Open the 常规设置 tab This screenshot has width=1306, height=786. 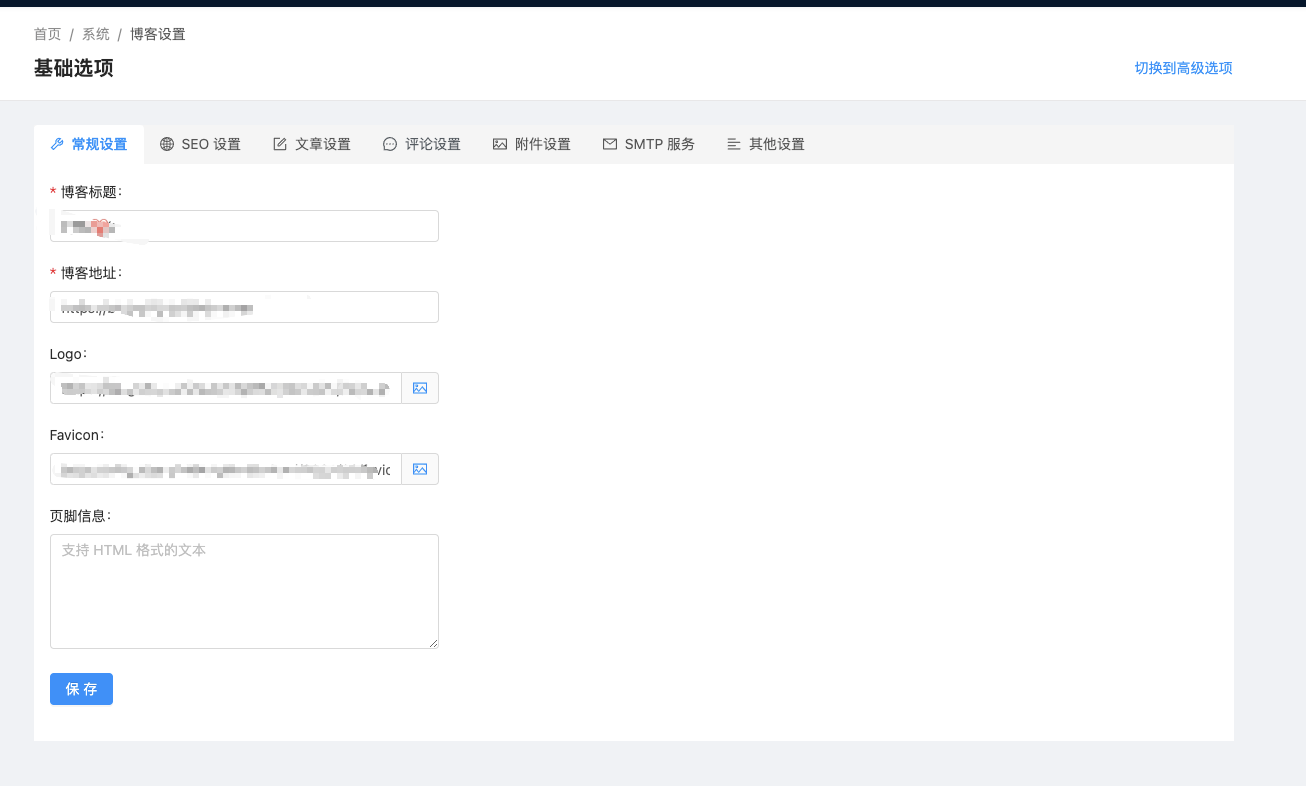(89, 144)
